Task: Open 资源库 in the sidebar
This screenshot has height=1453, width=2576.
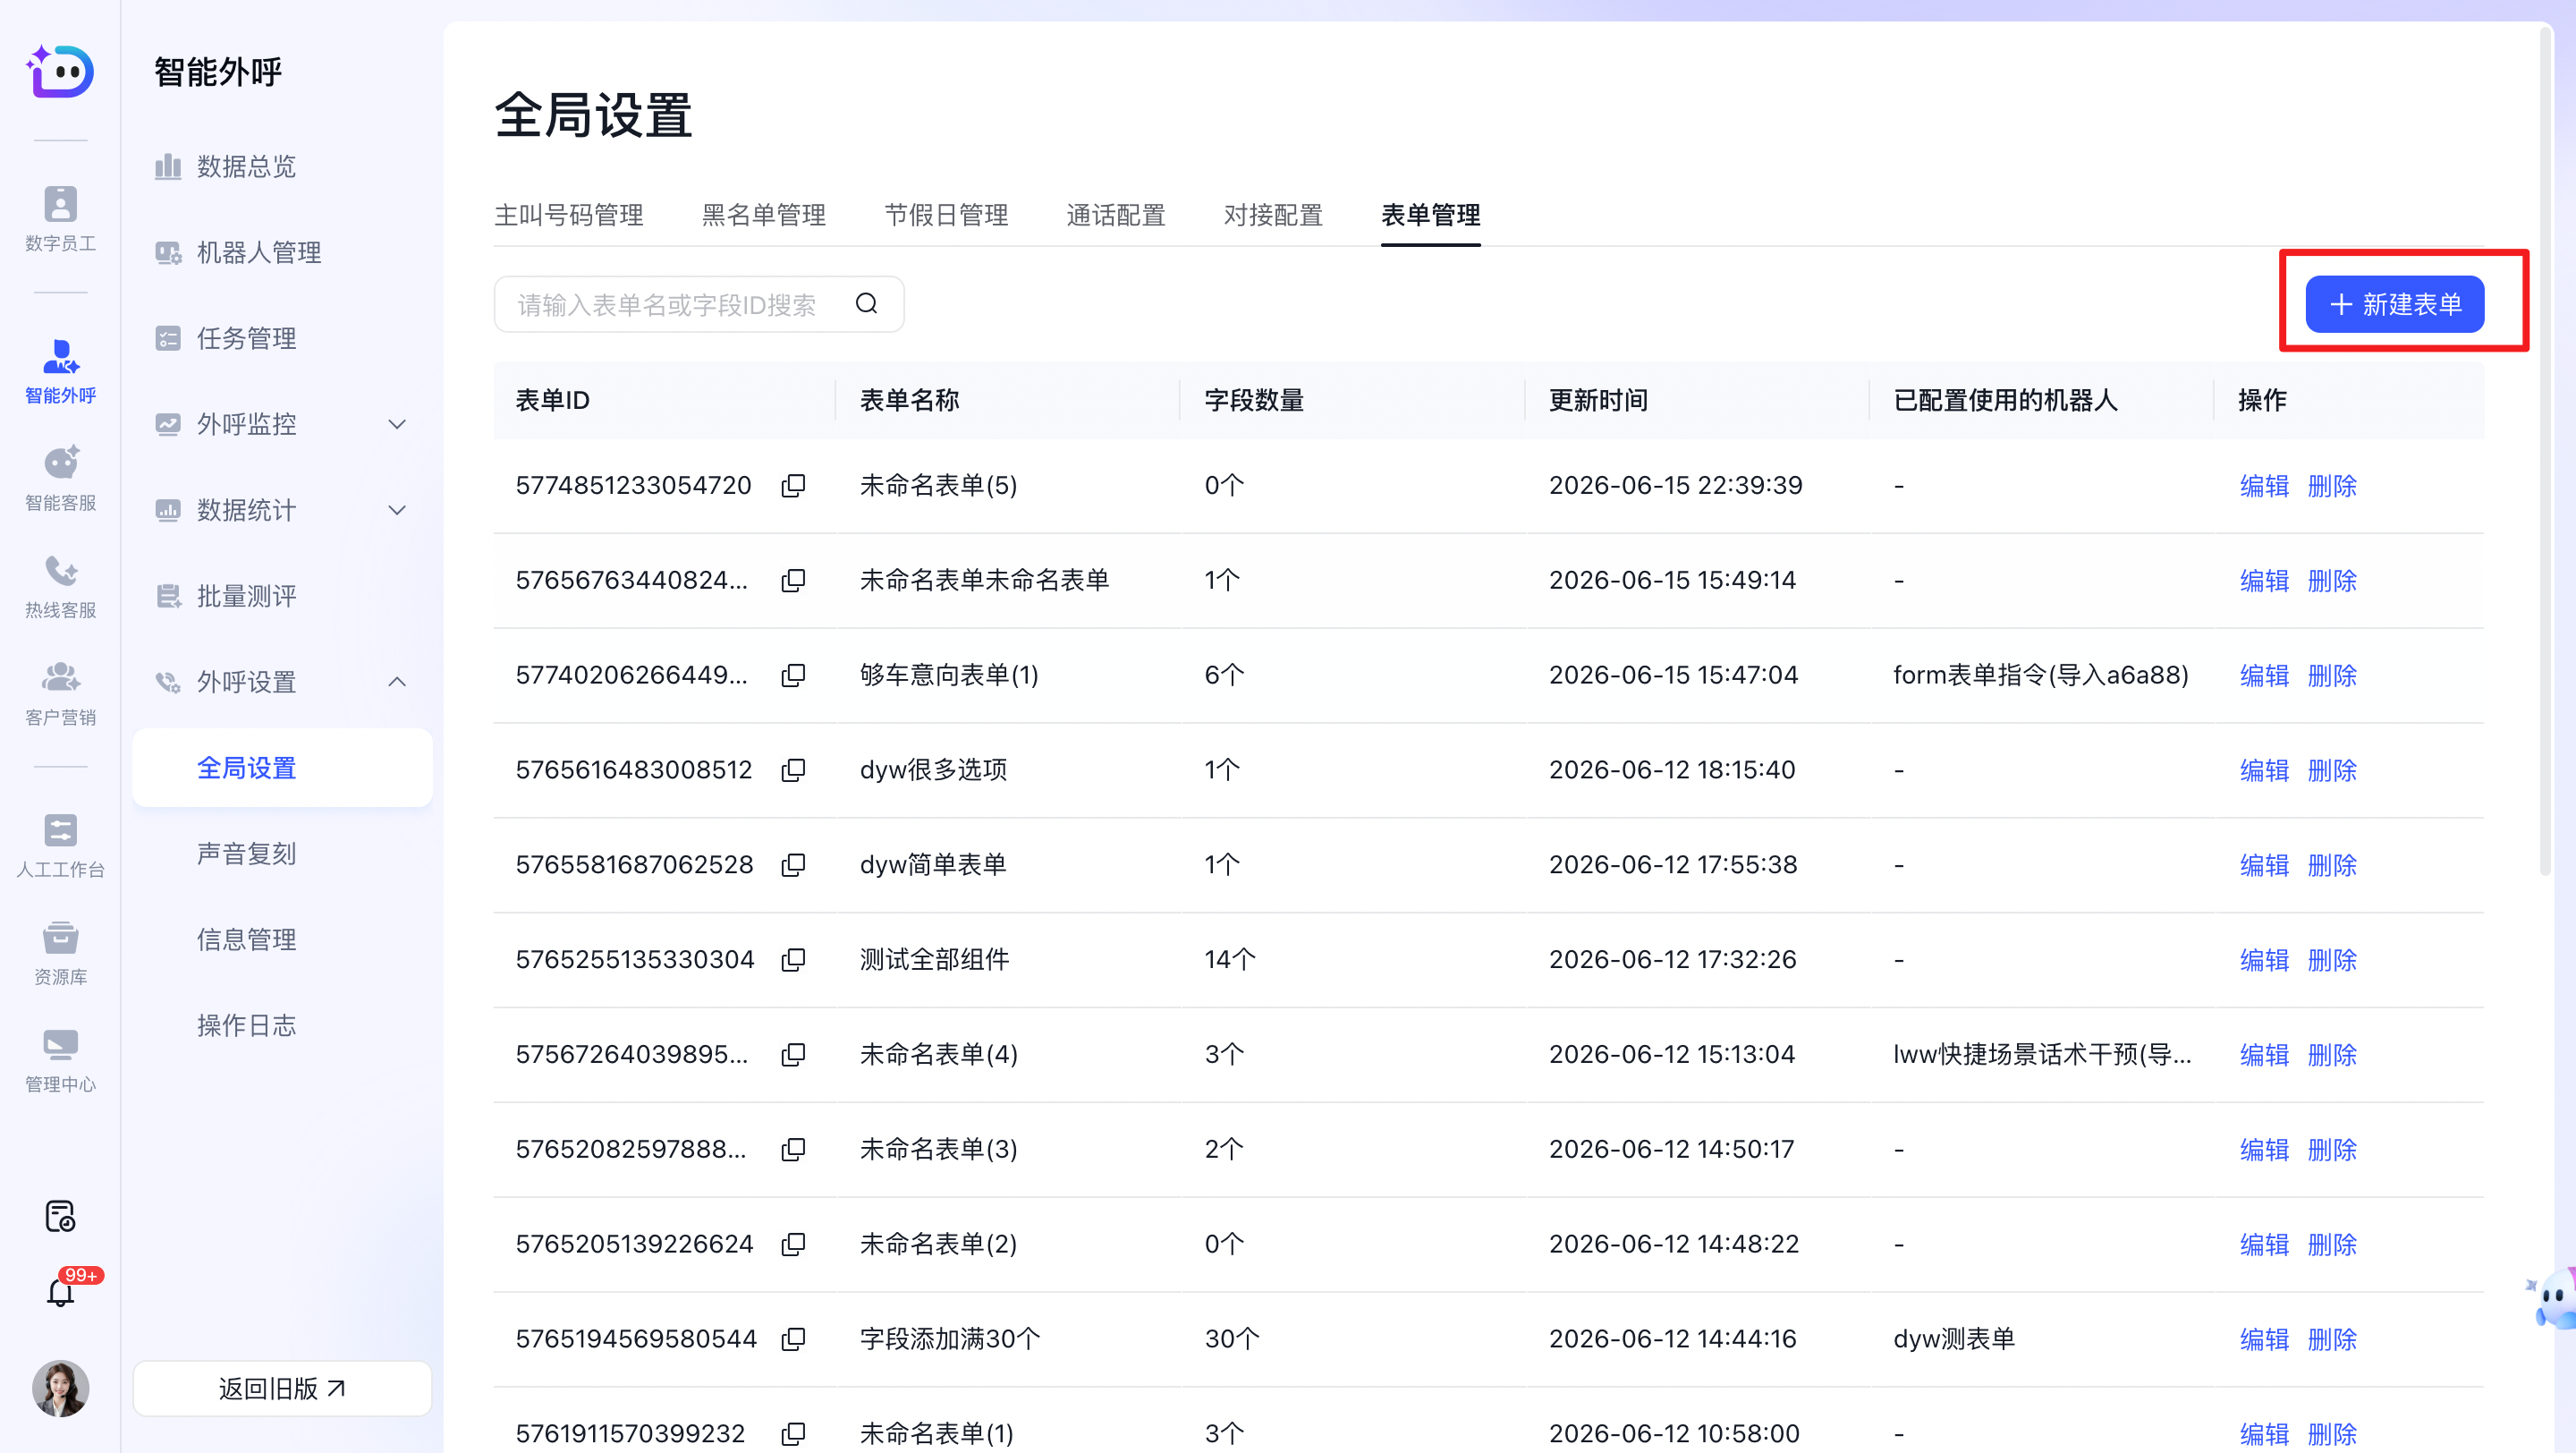Action: [x=60, y=953]
